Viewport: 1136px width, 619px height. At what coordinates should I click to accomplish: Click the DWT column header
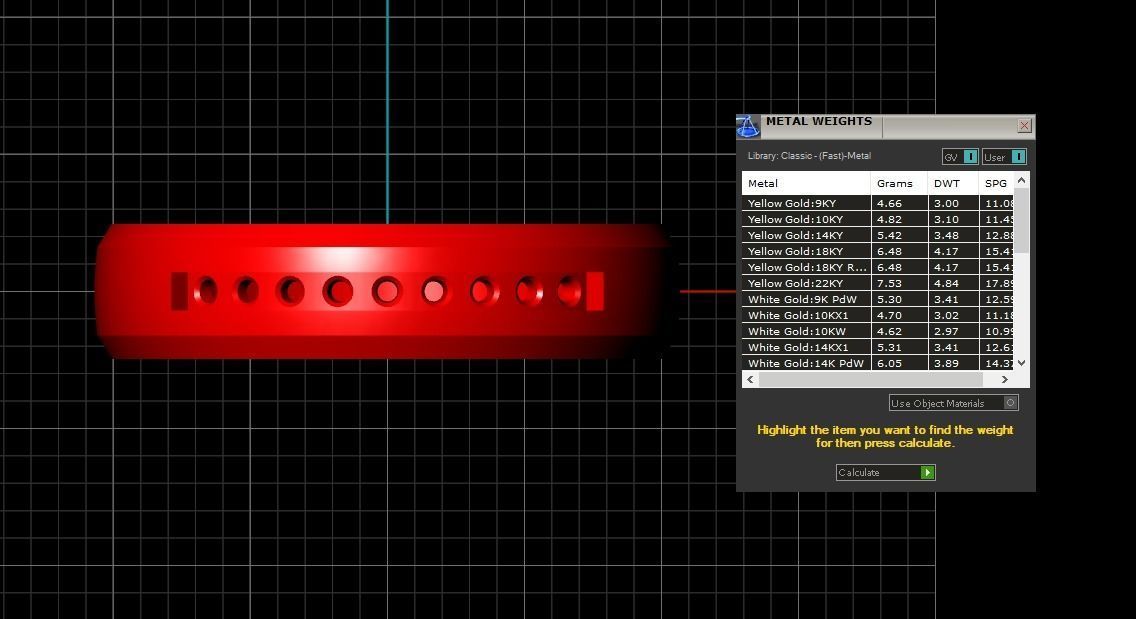tap(953, 183)
